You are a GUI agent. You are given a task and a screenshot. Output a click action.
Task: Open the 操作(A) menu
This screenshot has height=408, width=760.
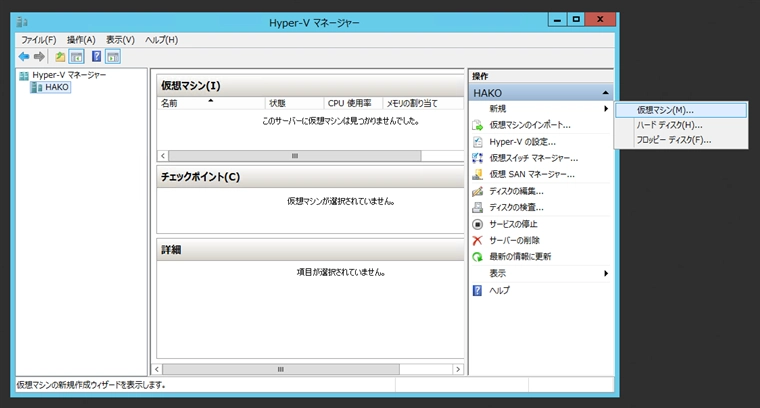[81, 40]
